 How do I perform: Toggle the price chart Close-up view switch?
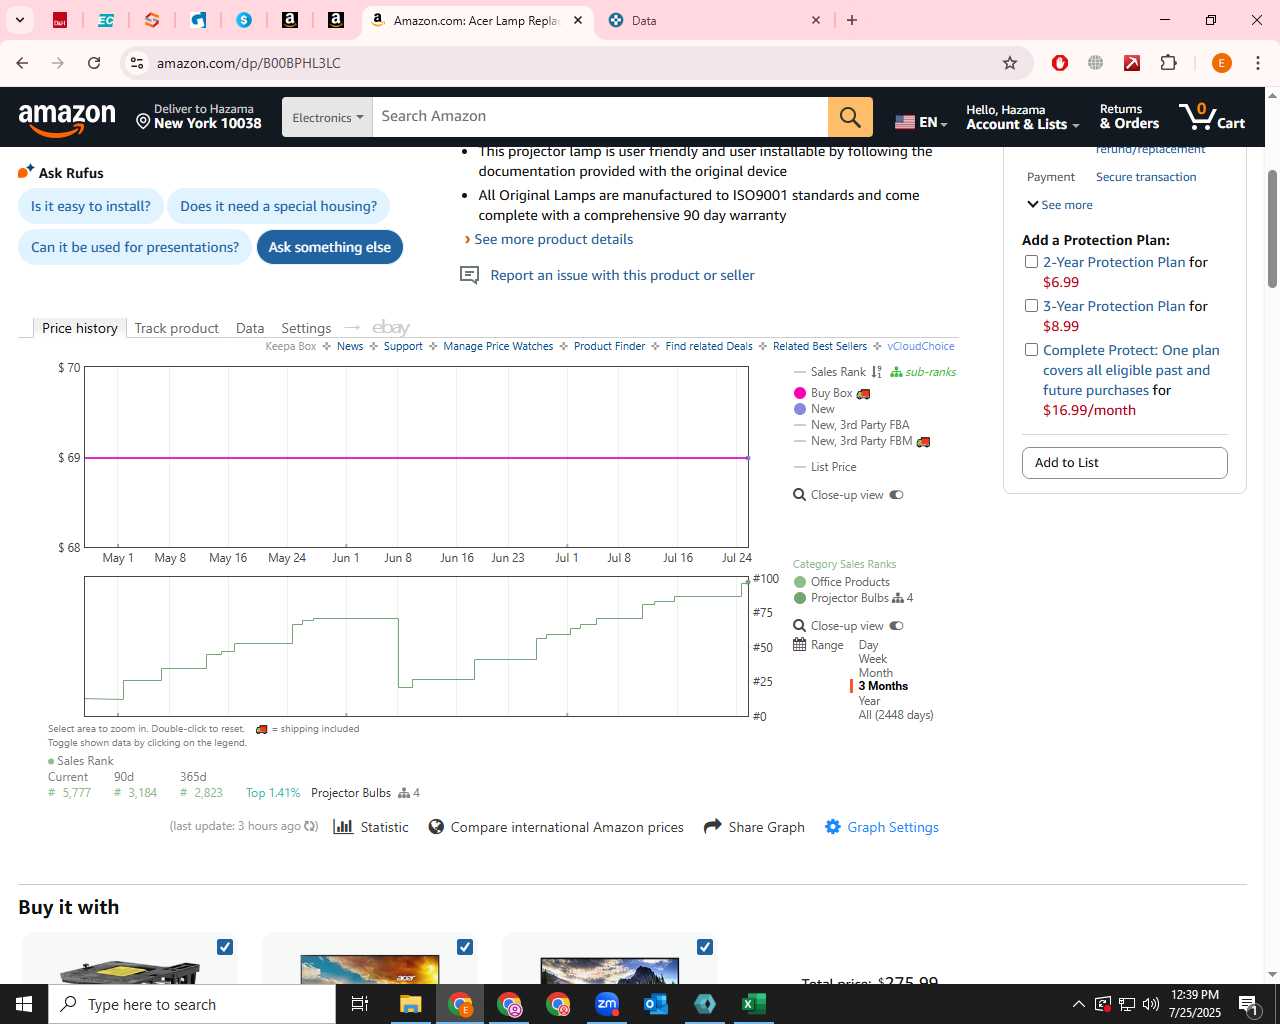pos(896,495)
